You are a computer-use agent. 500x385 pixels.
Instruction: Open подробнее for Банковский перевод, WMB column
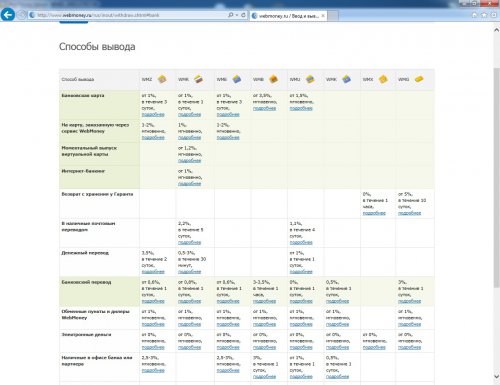click(x=264, y=301)
